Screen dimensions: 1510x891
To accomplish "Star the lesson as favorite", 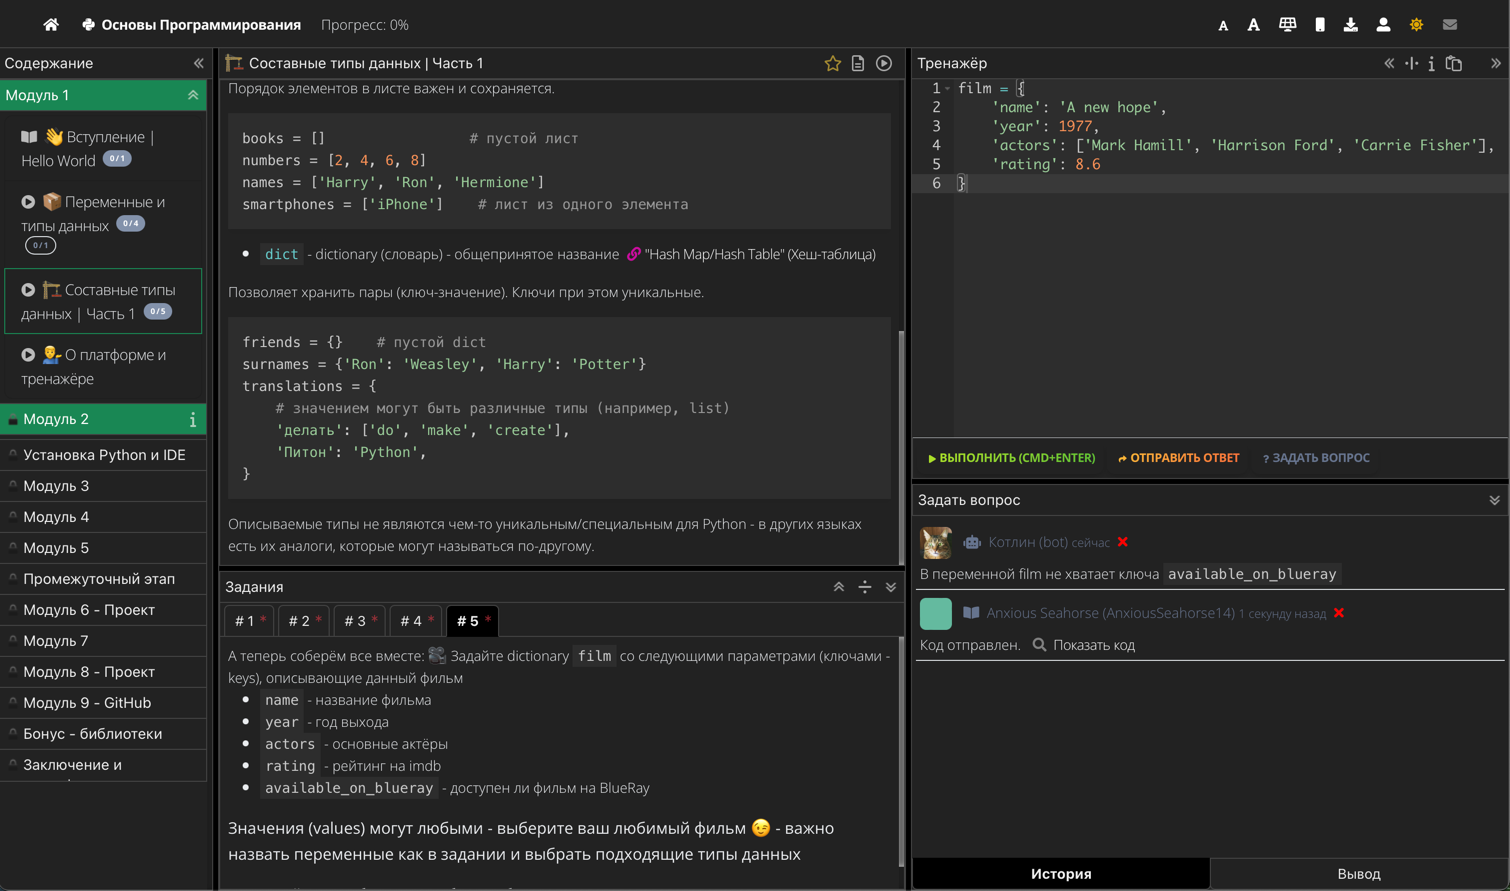I will [832, 63].
